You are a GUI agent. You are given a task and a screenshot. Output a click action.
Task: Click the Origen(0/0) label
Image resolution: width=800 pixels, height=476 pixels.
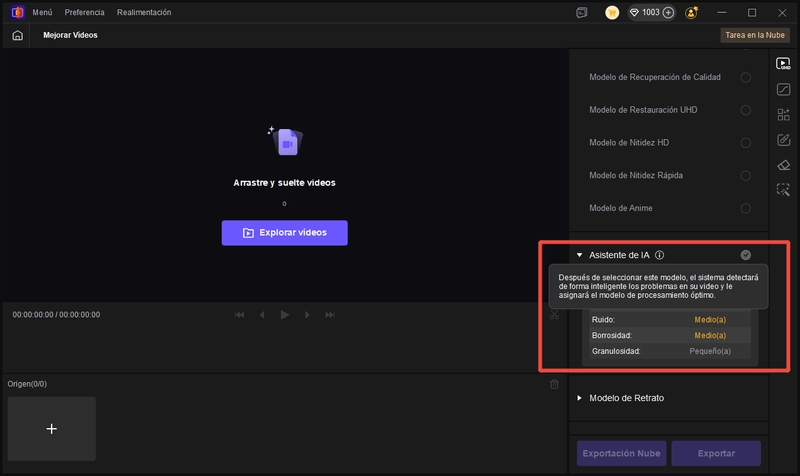[x=27, y=384]
